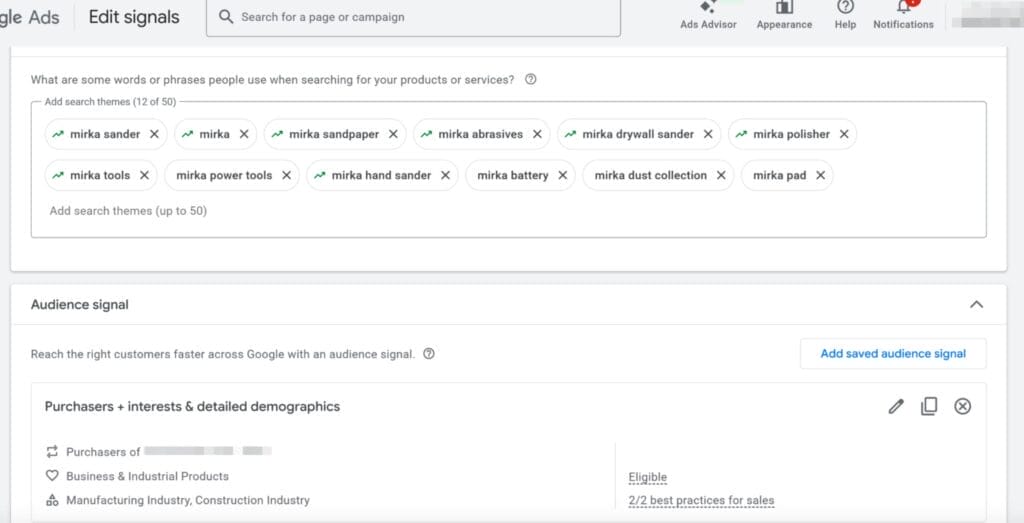Remove the 'mirka power tools' search theme
The image size is (1024, 523).
286,175
